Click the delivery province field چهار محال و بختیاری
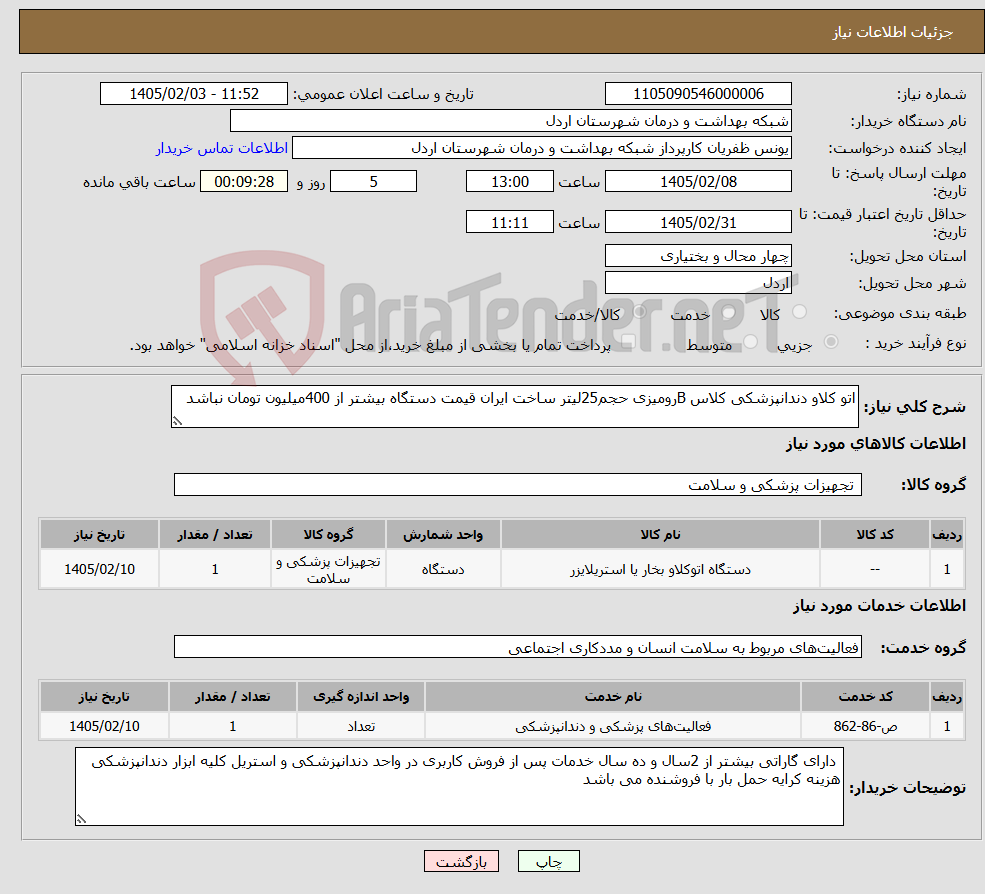The width and height of the screenshot is (985, 894). tap(698, 256)
